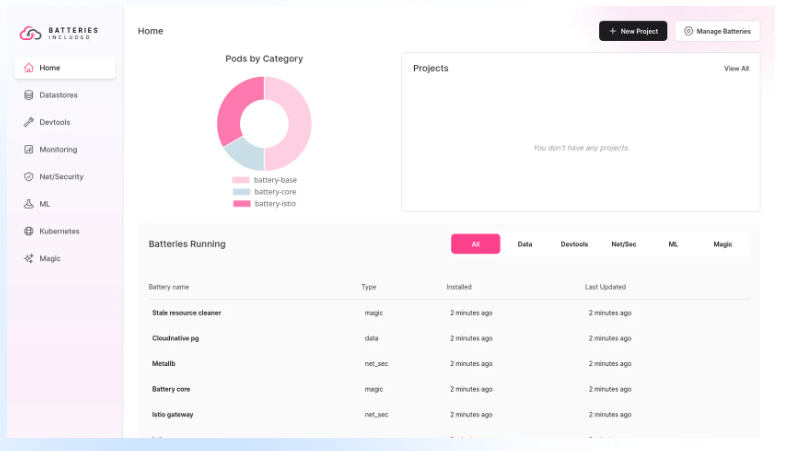The width and height of the screenshot is (785, 451).
Task: Click battery-core legend color swatch
Action: tap(241, 192)
